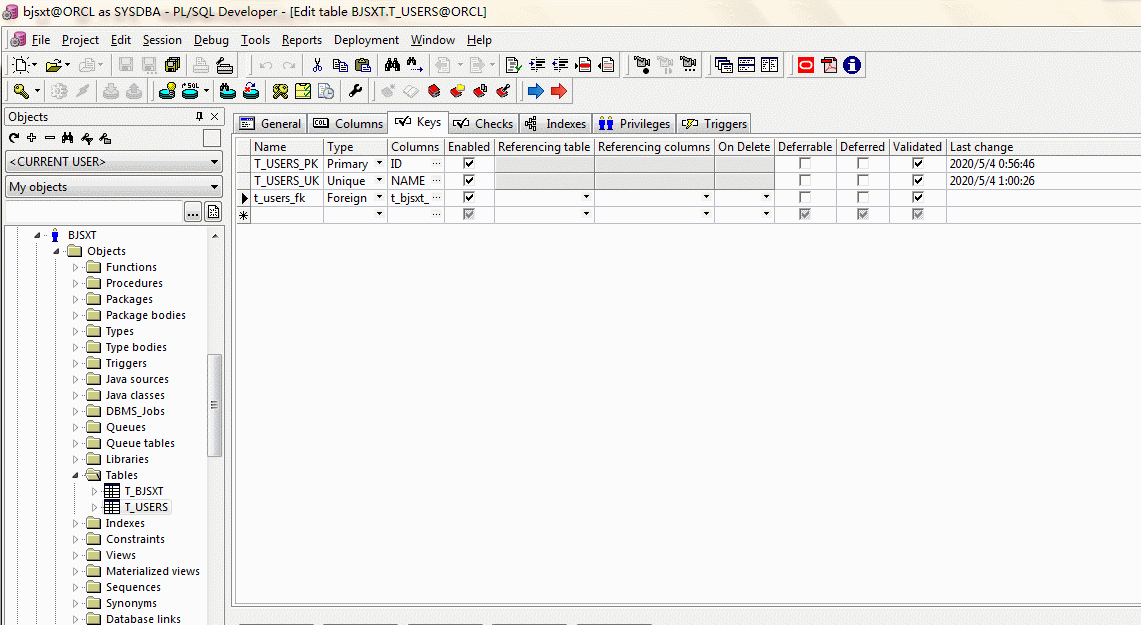Click the Copy icon in the toolbar
The width and height of the screenshot is (1141, 625).
340,65
